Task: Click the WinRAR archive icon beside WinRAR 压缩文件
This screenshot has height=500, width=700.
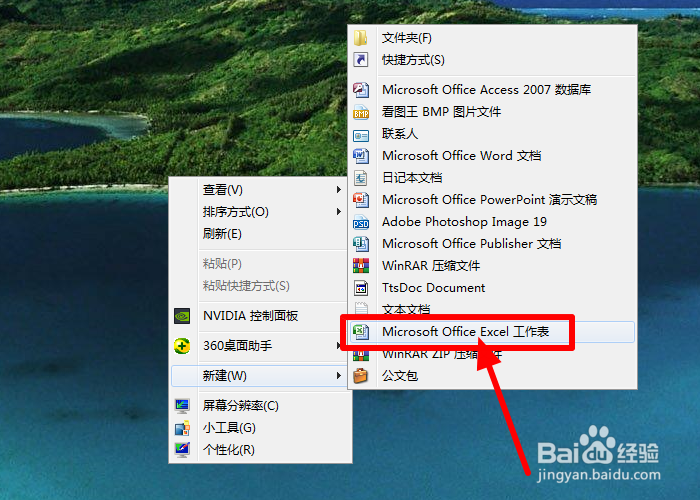Action: [361, 266]
